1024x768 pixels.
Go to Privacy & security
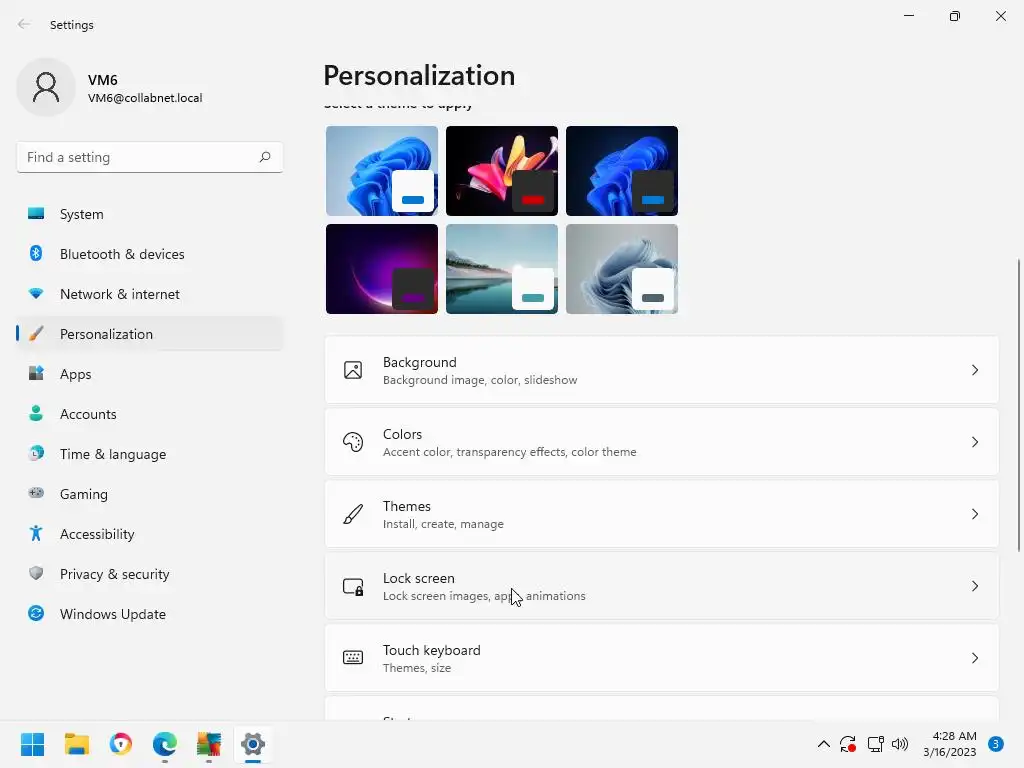(150, 573)
